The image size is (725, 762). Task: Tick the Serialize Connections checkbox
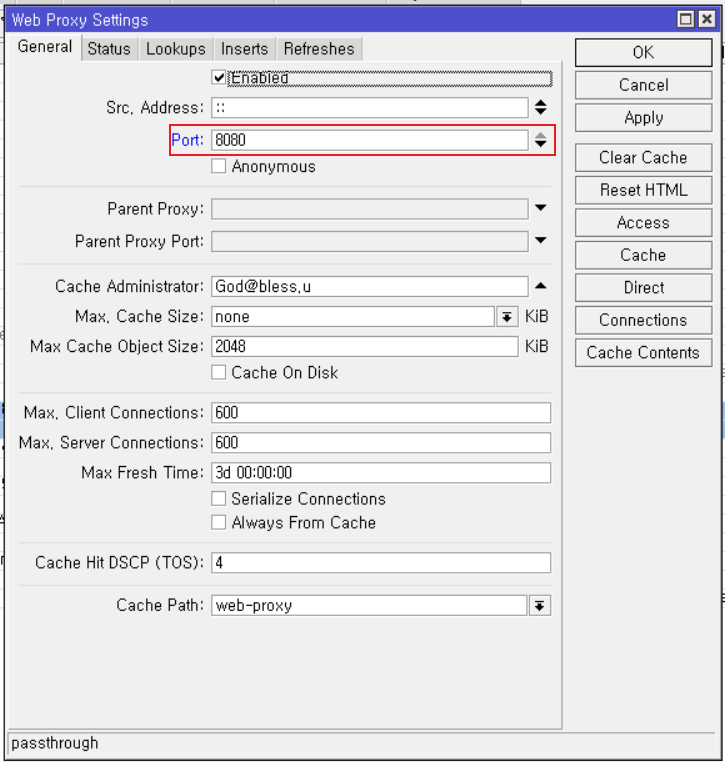pyautogui.click(x=219, y=499)
